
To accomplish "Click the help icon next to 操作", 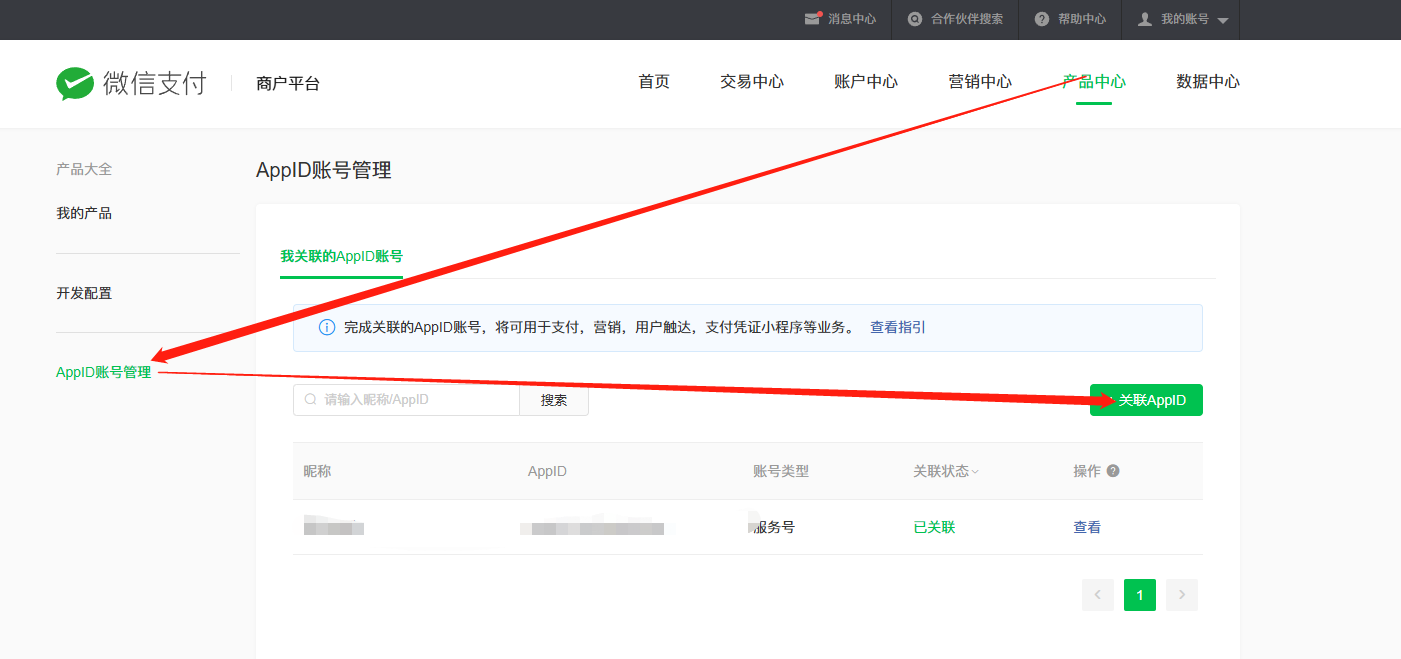I will point(1113,471).
